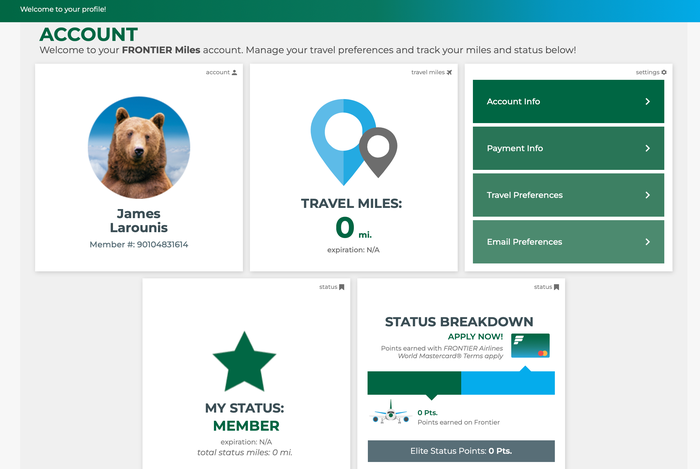The width and height of the screenshot is (700, 469).
Task: Click the travel miles airplane icon
Action: 449,72
